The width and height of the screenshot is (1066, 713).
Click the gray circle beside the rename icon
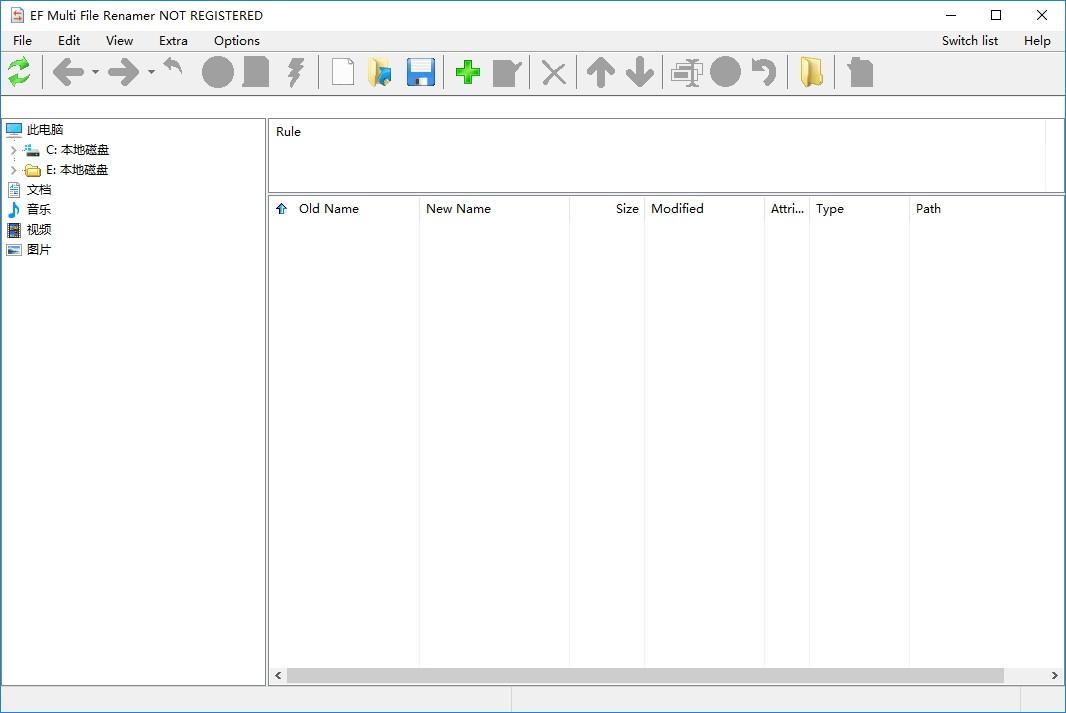[x=725, y=72]
